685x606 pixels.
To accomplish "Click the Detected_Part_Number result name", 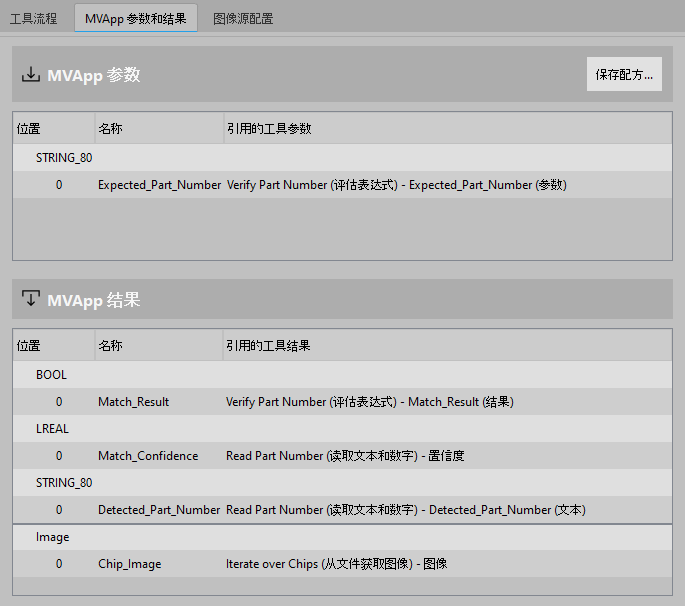I will 158,510.
